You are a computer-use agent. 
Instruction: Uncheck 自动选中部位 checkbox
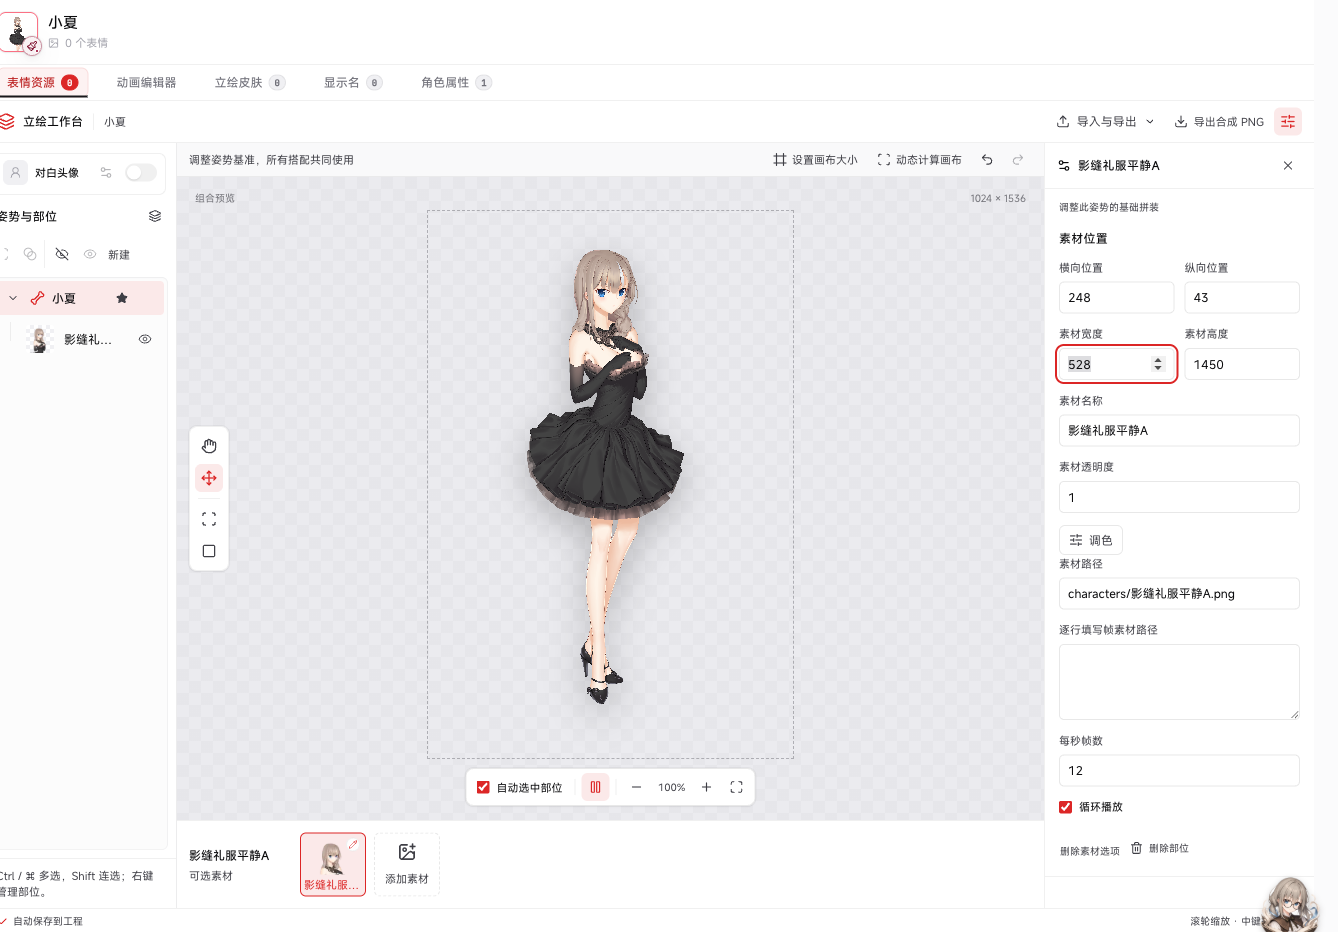click(x=483, y=787)
